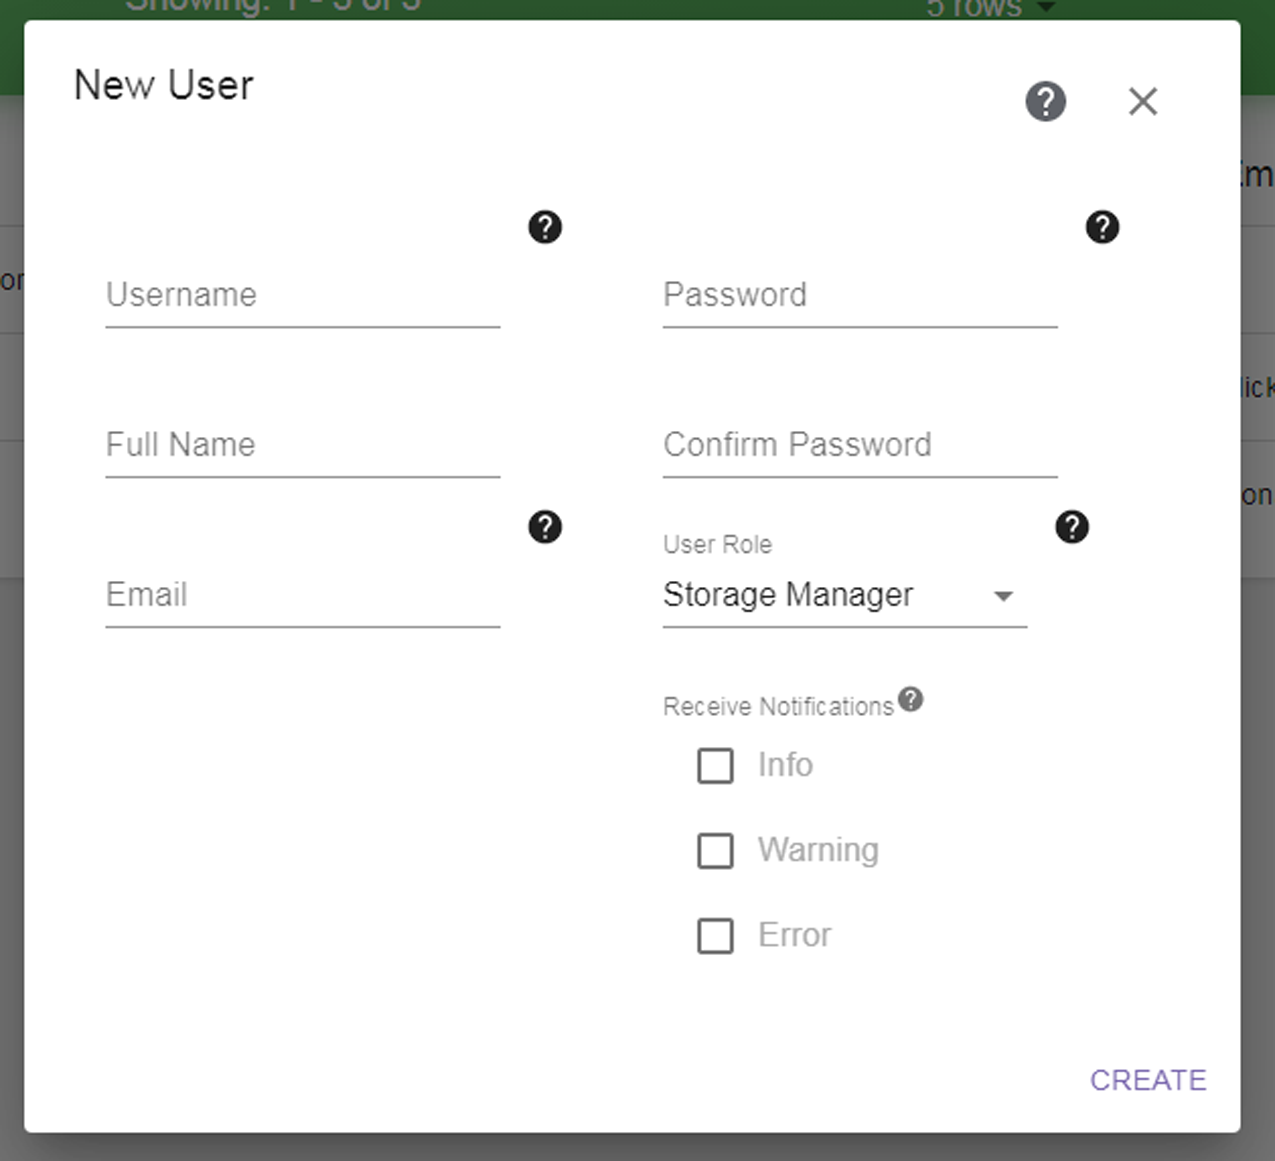The height and width of the screenshot is (1161, 1275).
Task: Show help for the Password field
Action: (1102, 227)
